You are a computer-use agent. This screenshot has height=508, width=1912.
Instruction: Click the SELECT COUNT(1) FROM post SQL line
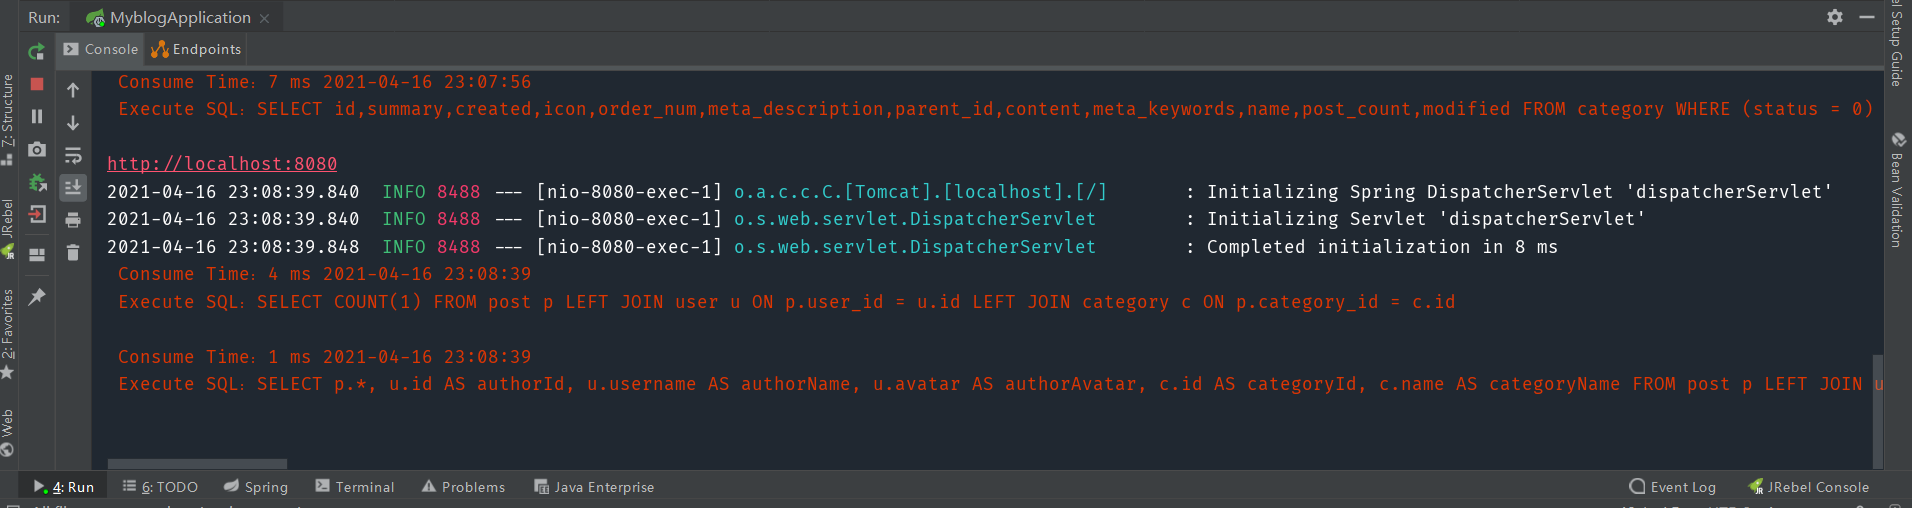click(x=787, y=301)
